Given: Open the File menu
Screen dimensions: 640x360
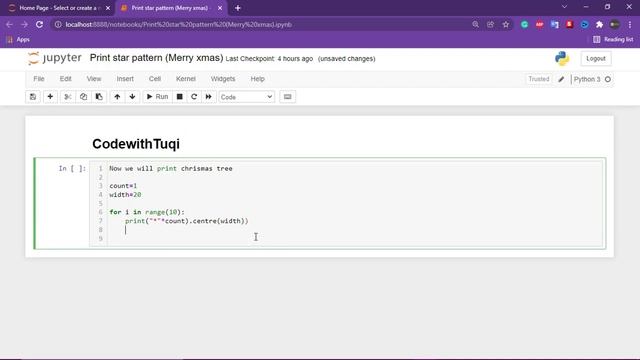Looking at the screenshot, I should pyautogui.click(x=39, y=79).
